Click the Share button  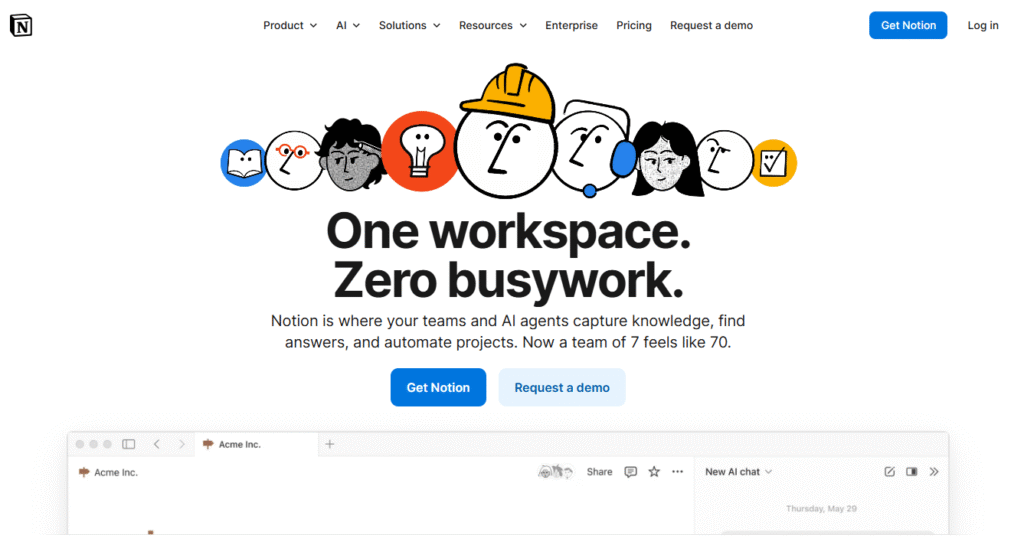[x=600, y=471]
